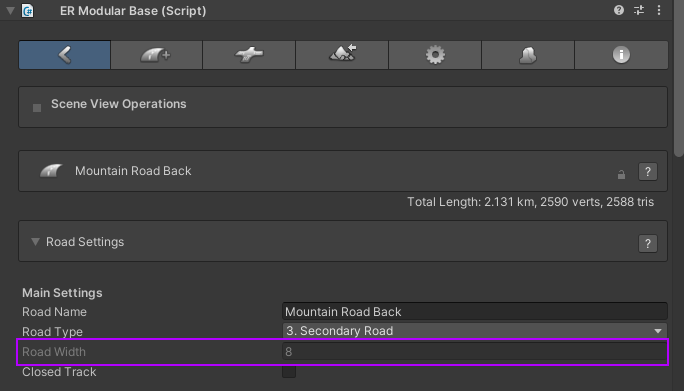
Task: Click the Mountain Road Back header title
Action: tap(133, 171)
